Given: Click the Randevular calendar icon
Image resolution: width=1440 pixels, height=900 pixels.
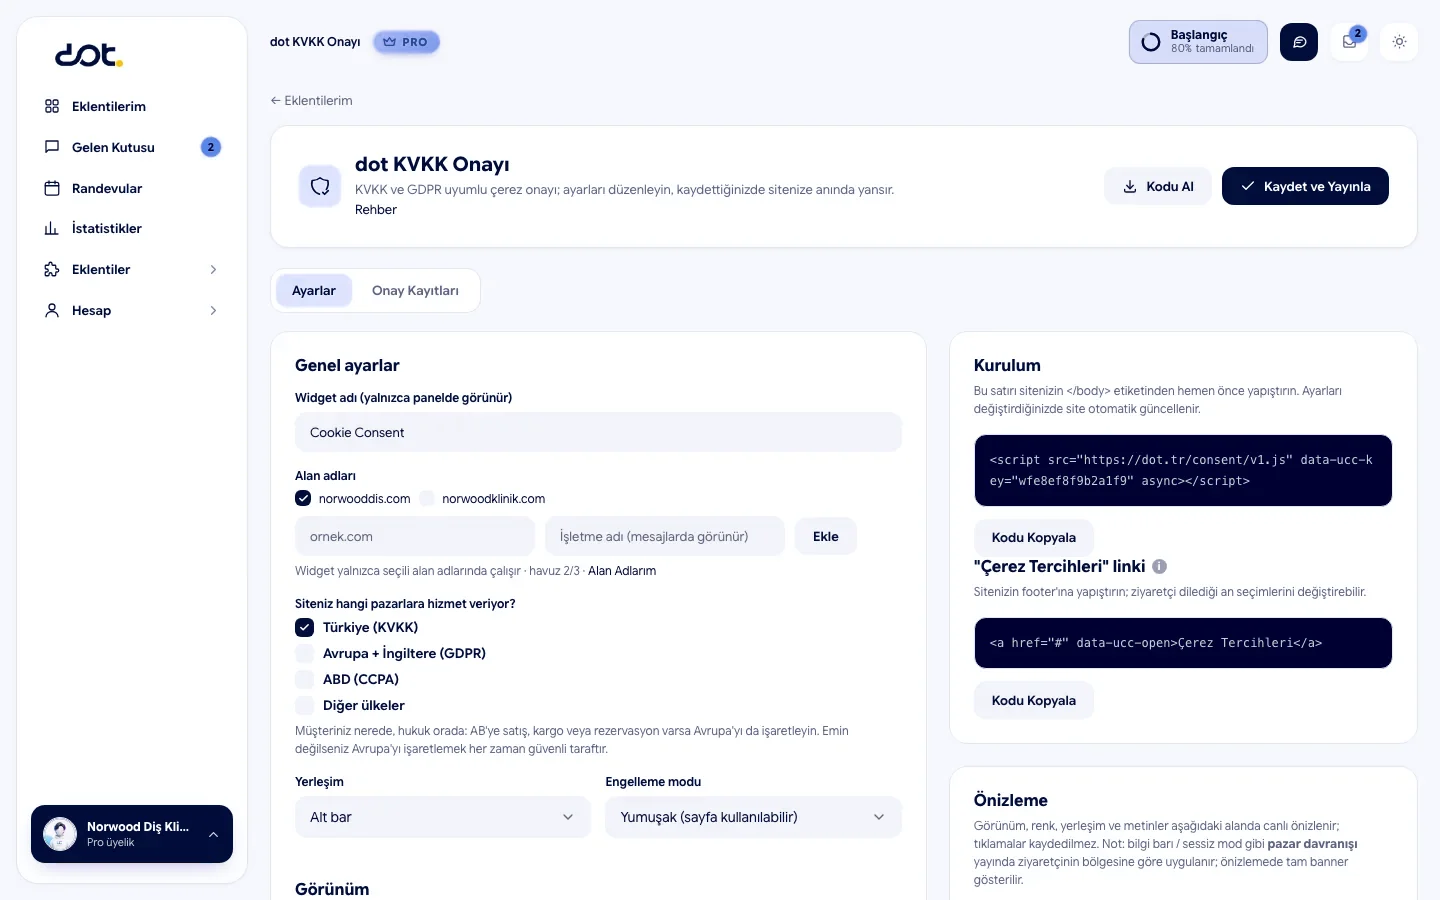Looking at the screenshot, I should point(52,188).
